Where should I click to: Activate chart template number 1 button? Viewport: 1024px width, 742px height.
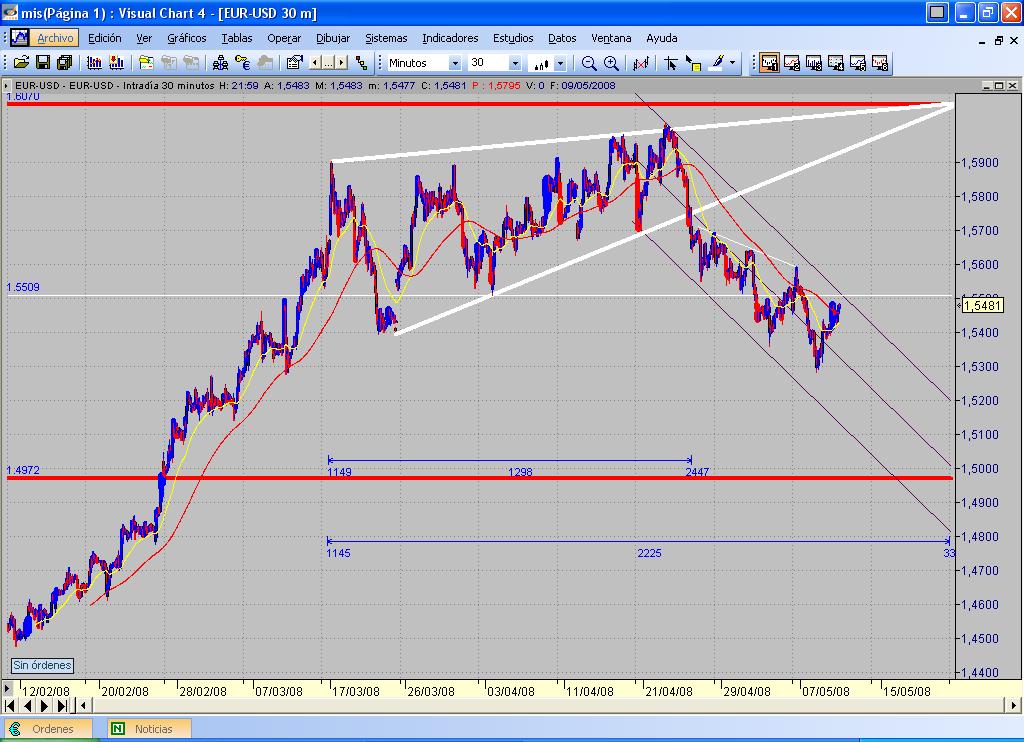[x=769, y=63]
